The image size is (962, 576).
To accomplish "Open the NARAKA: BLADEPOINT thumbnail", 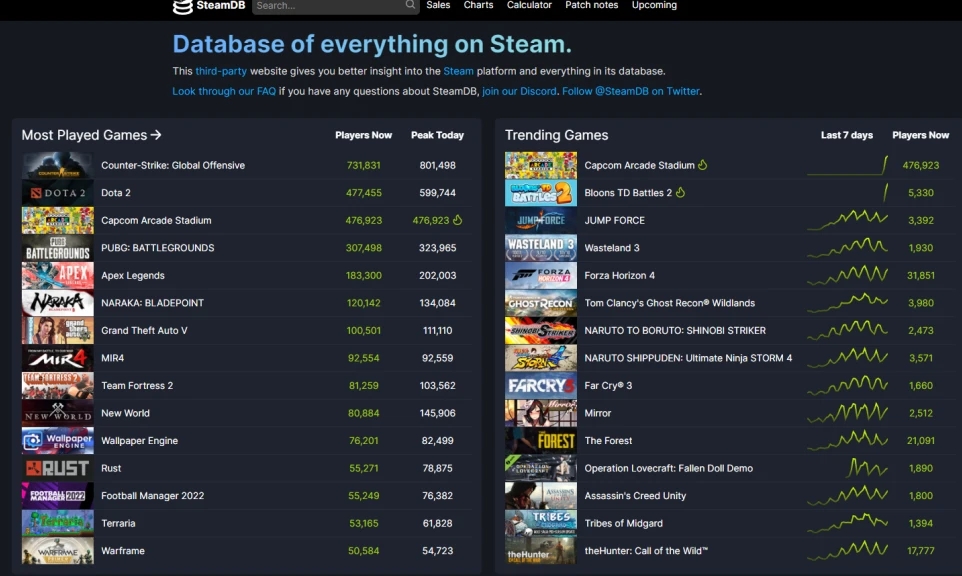I will [x=58, y=303].
